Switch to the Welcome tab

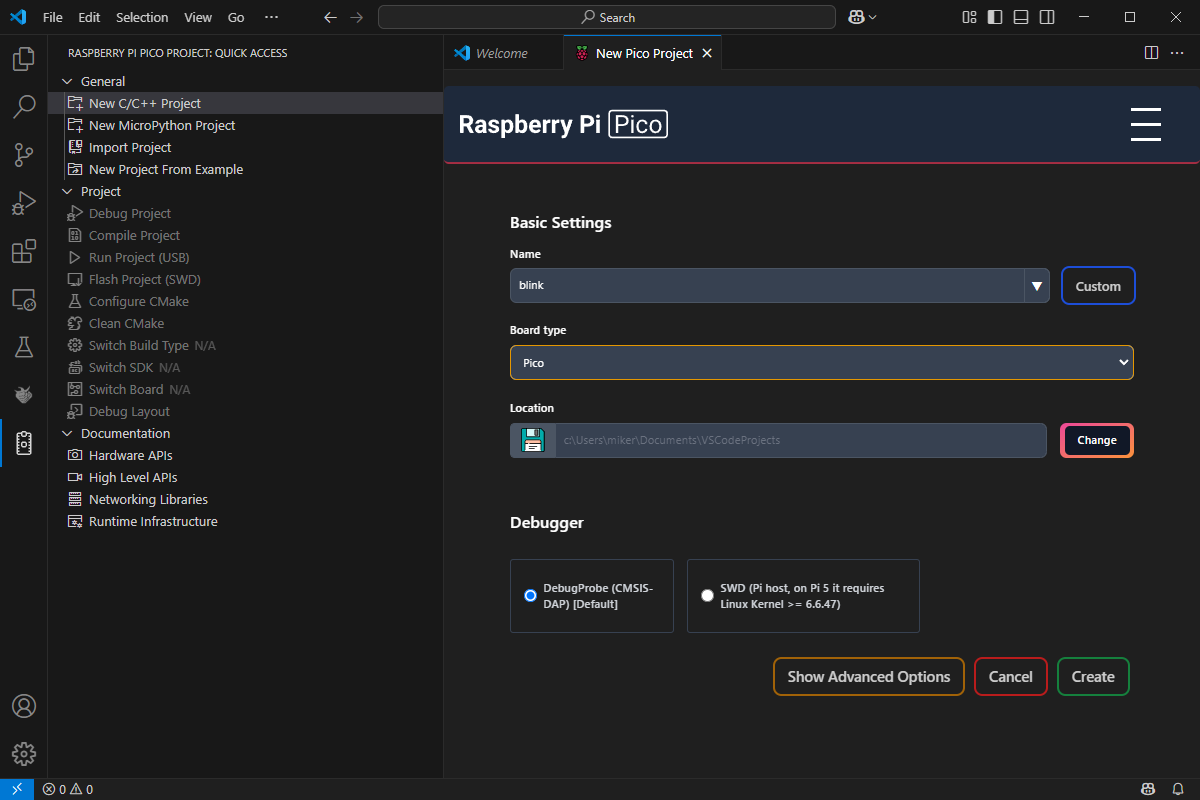pyautogui.click(x=501, y=53)
